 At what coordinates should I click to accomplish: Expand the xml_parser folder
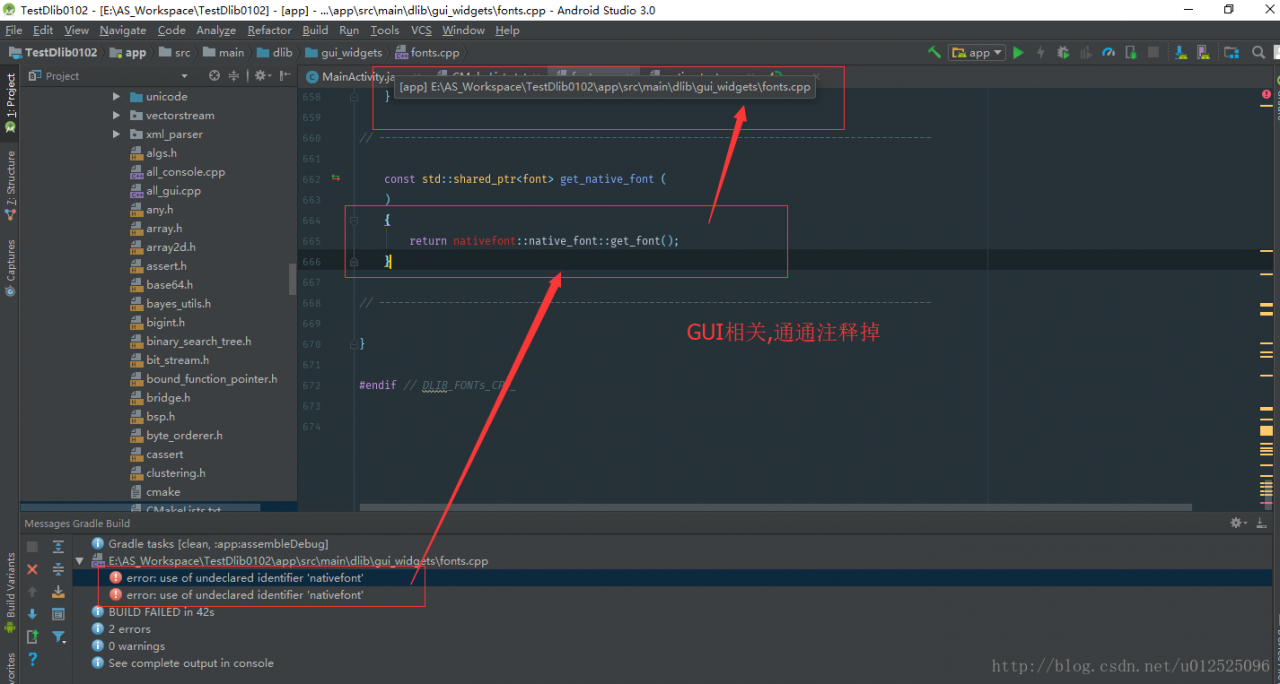click(117, 134)
